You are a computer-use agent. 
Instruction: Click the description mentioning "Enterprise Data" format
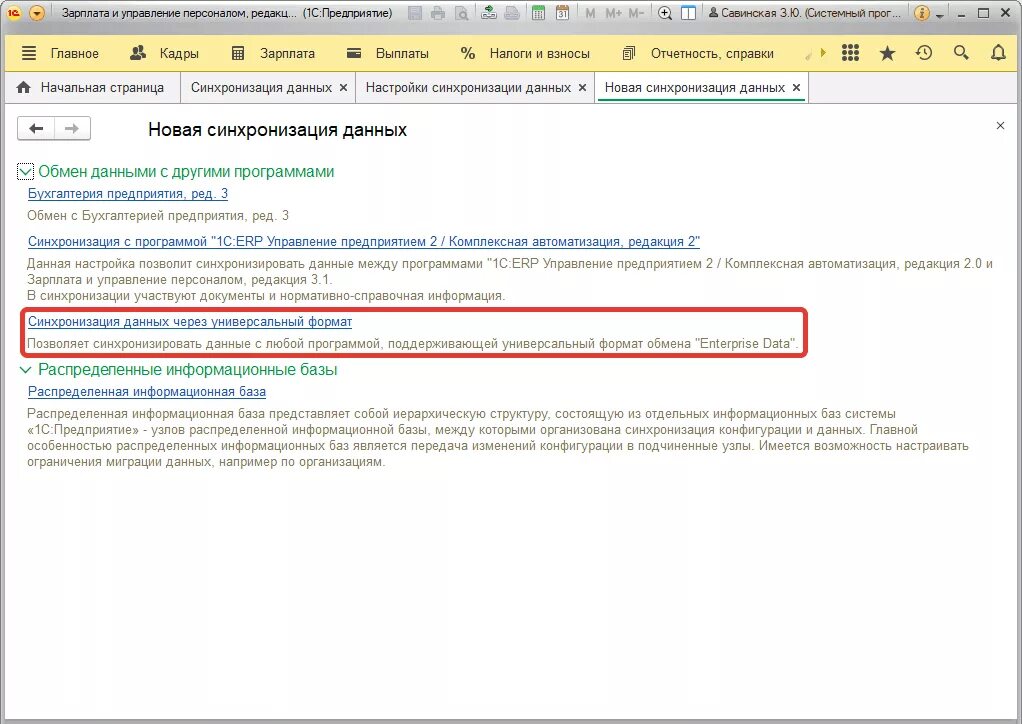(x=412, y=343)
